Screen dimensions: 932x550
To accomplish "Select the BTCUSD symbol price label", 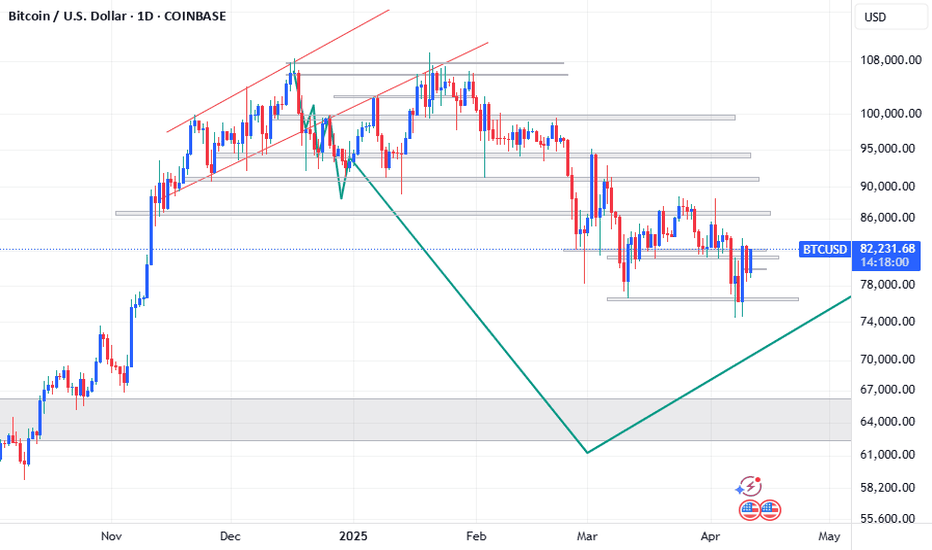I will 825,249.
